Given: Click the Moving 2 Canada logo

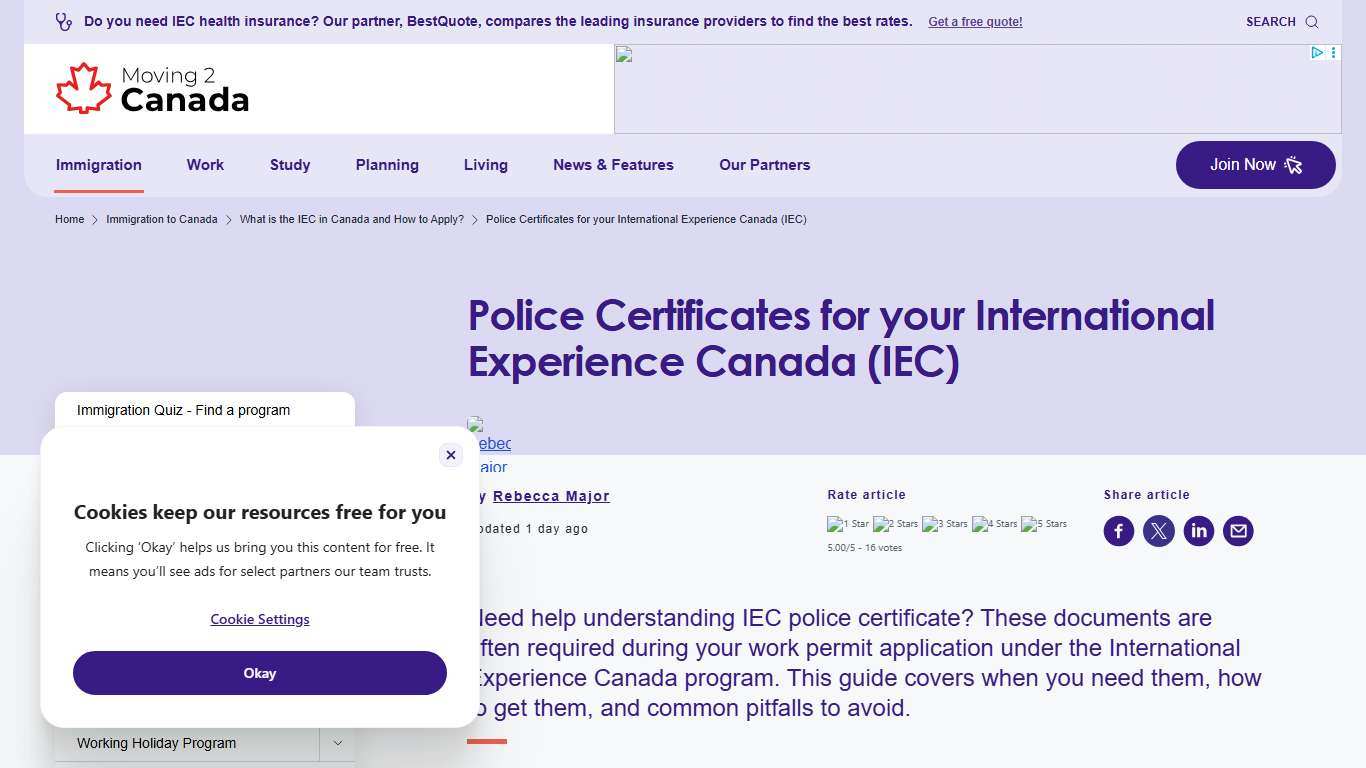Looking at the screenshot, I should [152, 88].
